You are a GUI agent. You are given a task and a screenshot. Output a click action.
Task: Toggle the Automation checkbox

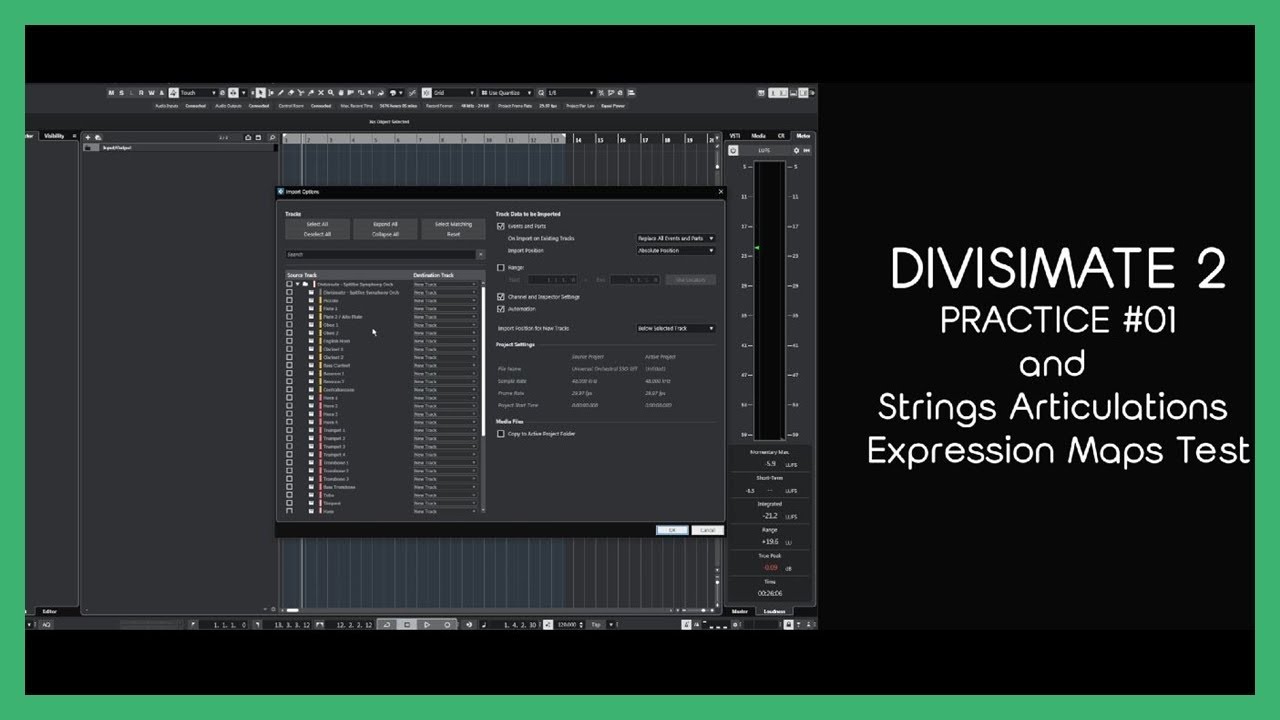point(501,309)
